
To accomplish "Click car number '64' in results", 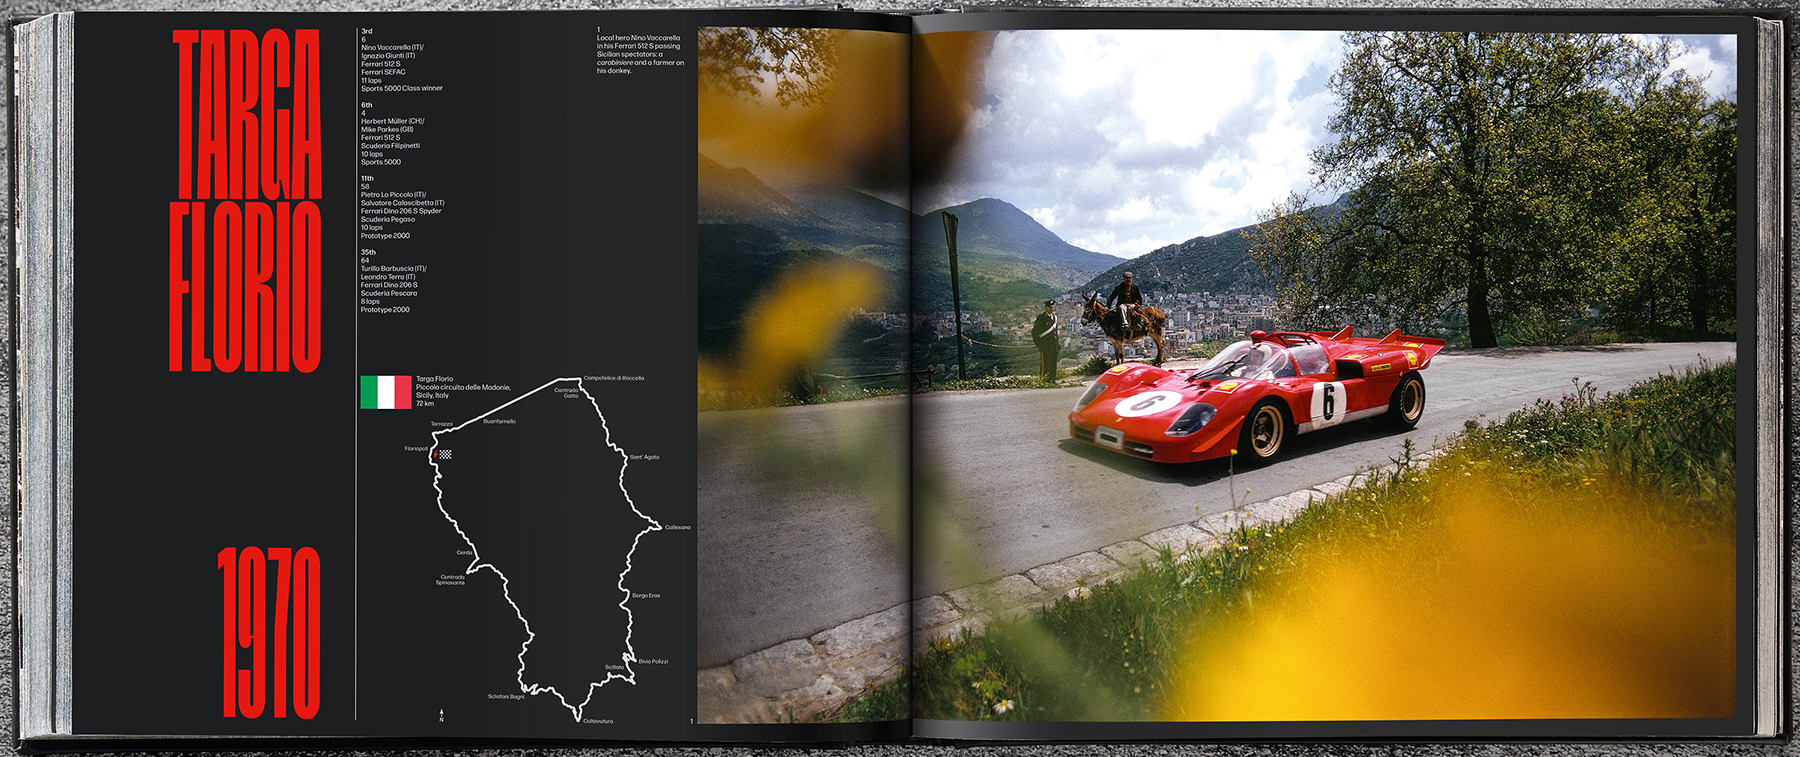I will pos(365,261).
